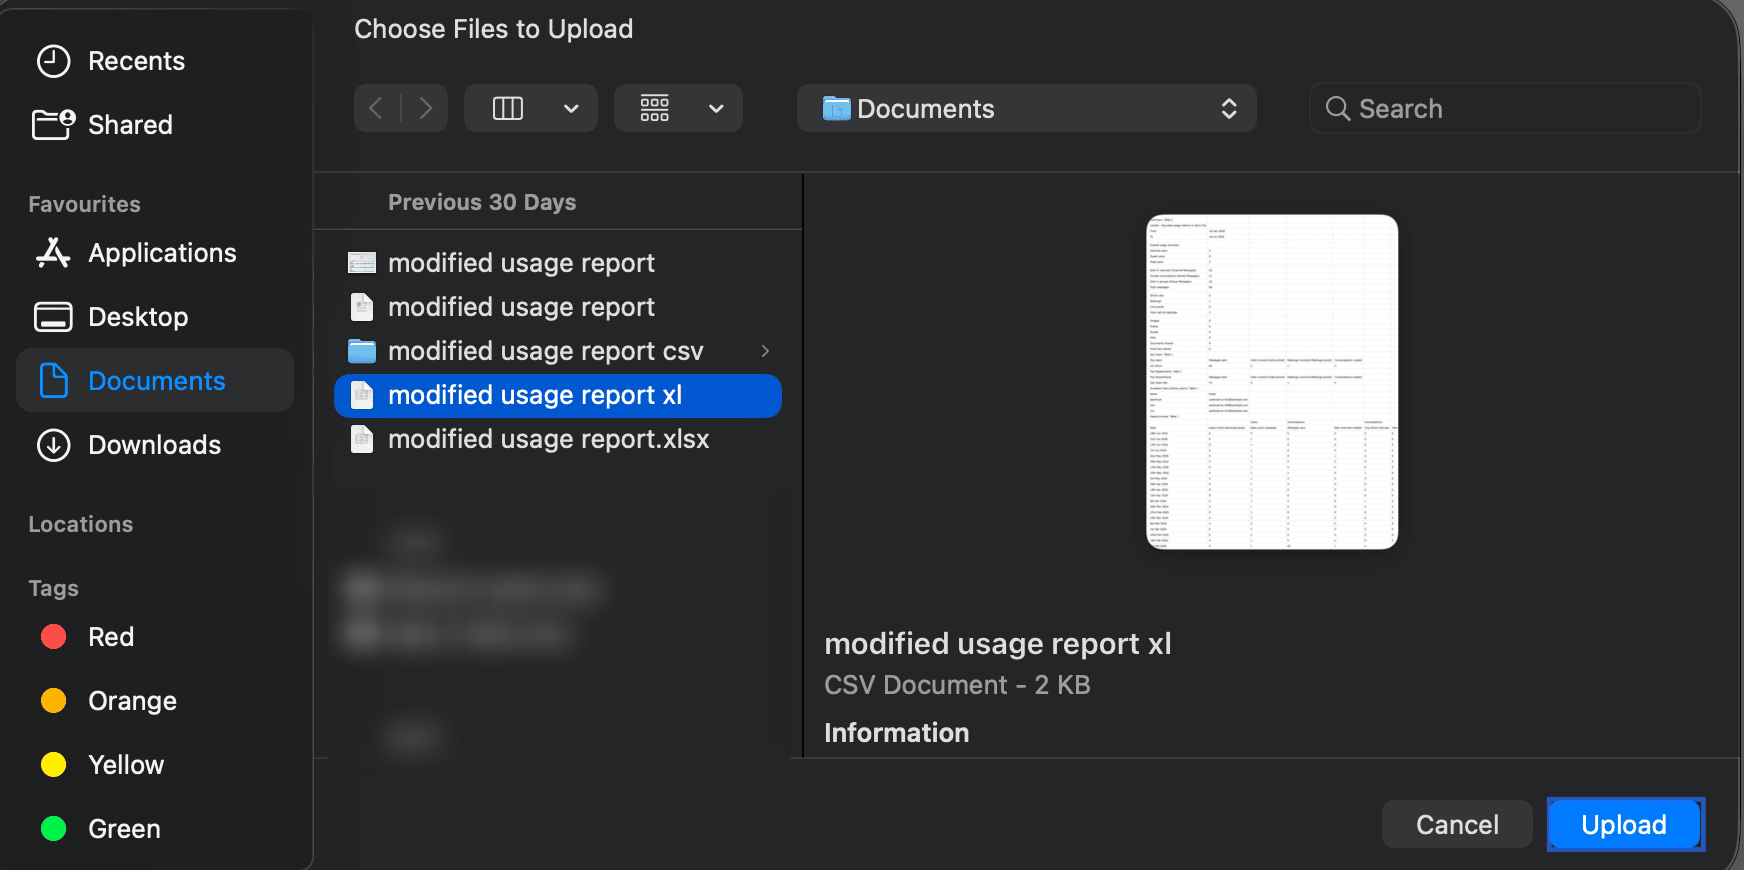The image size is (1744, 870).
Task: Select the Red tag
Action: coord(111,637)
